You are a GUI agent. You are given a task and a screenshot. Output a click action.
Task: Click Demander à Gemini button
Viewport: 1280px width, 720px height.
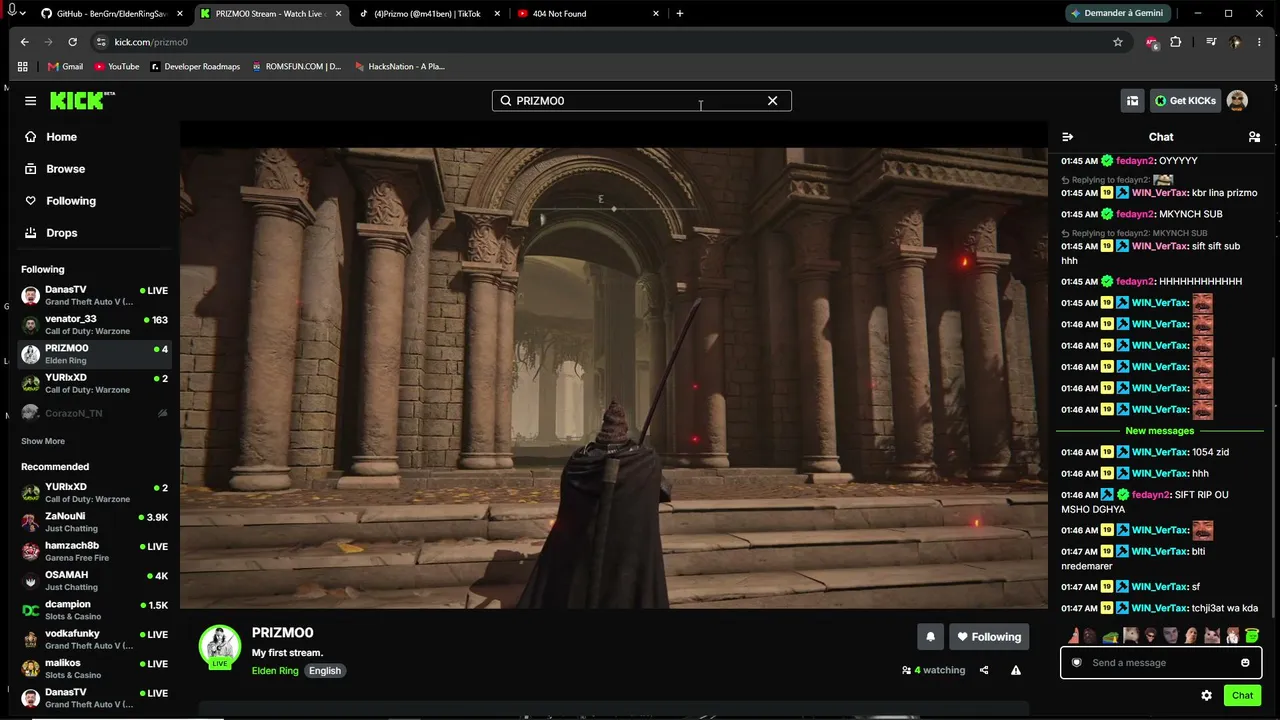click(x=1116, y=14)
